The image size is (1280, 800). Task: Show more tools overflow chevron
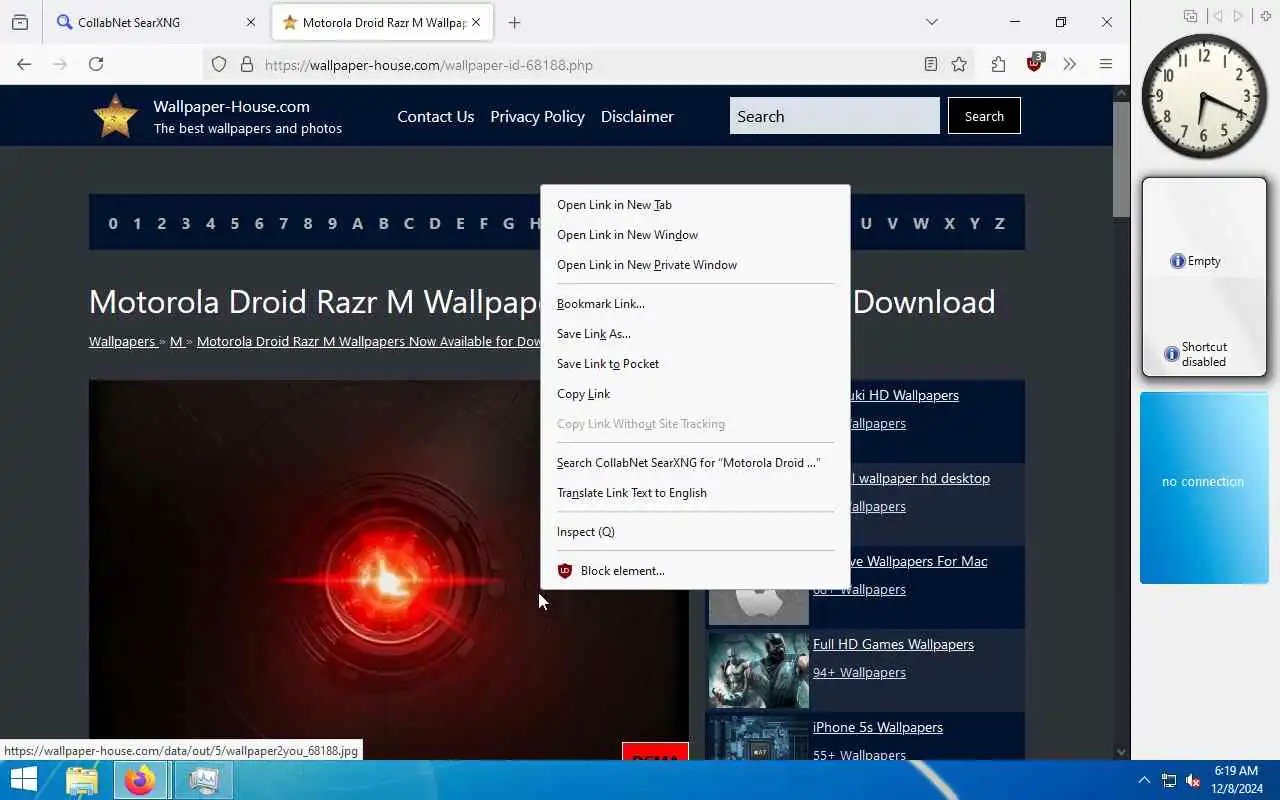coord(1070,64)
